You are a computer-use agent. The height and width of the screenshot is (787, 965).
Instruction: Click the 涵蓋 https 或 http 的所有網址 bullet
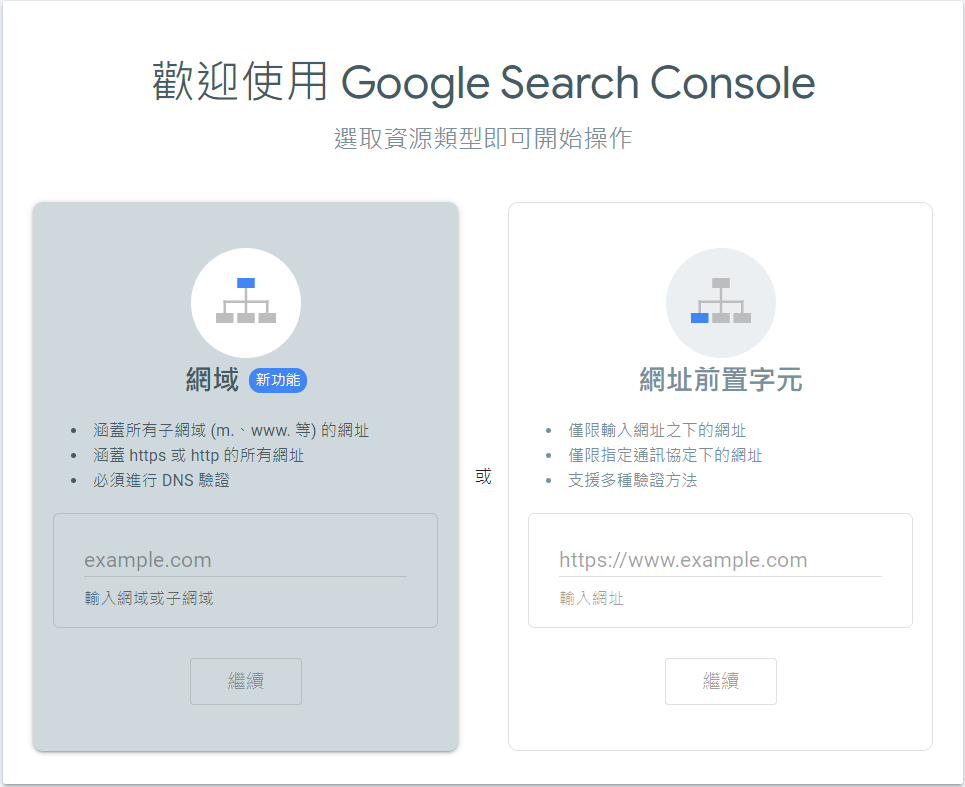pos(198,455)
